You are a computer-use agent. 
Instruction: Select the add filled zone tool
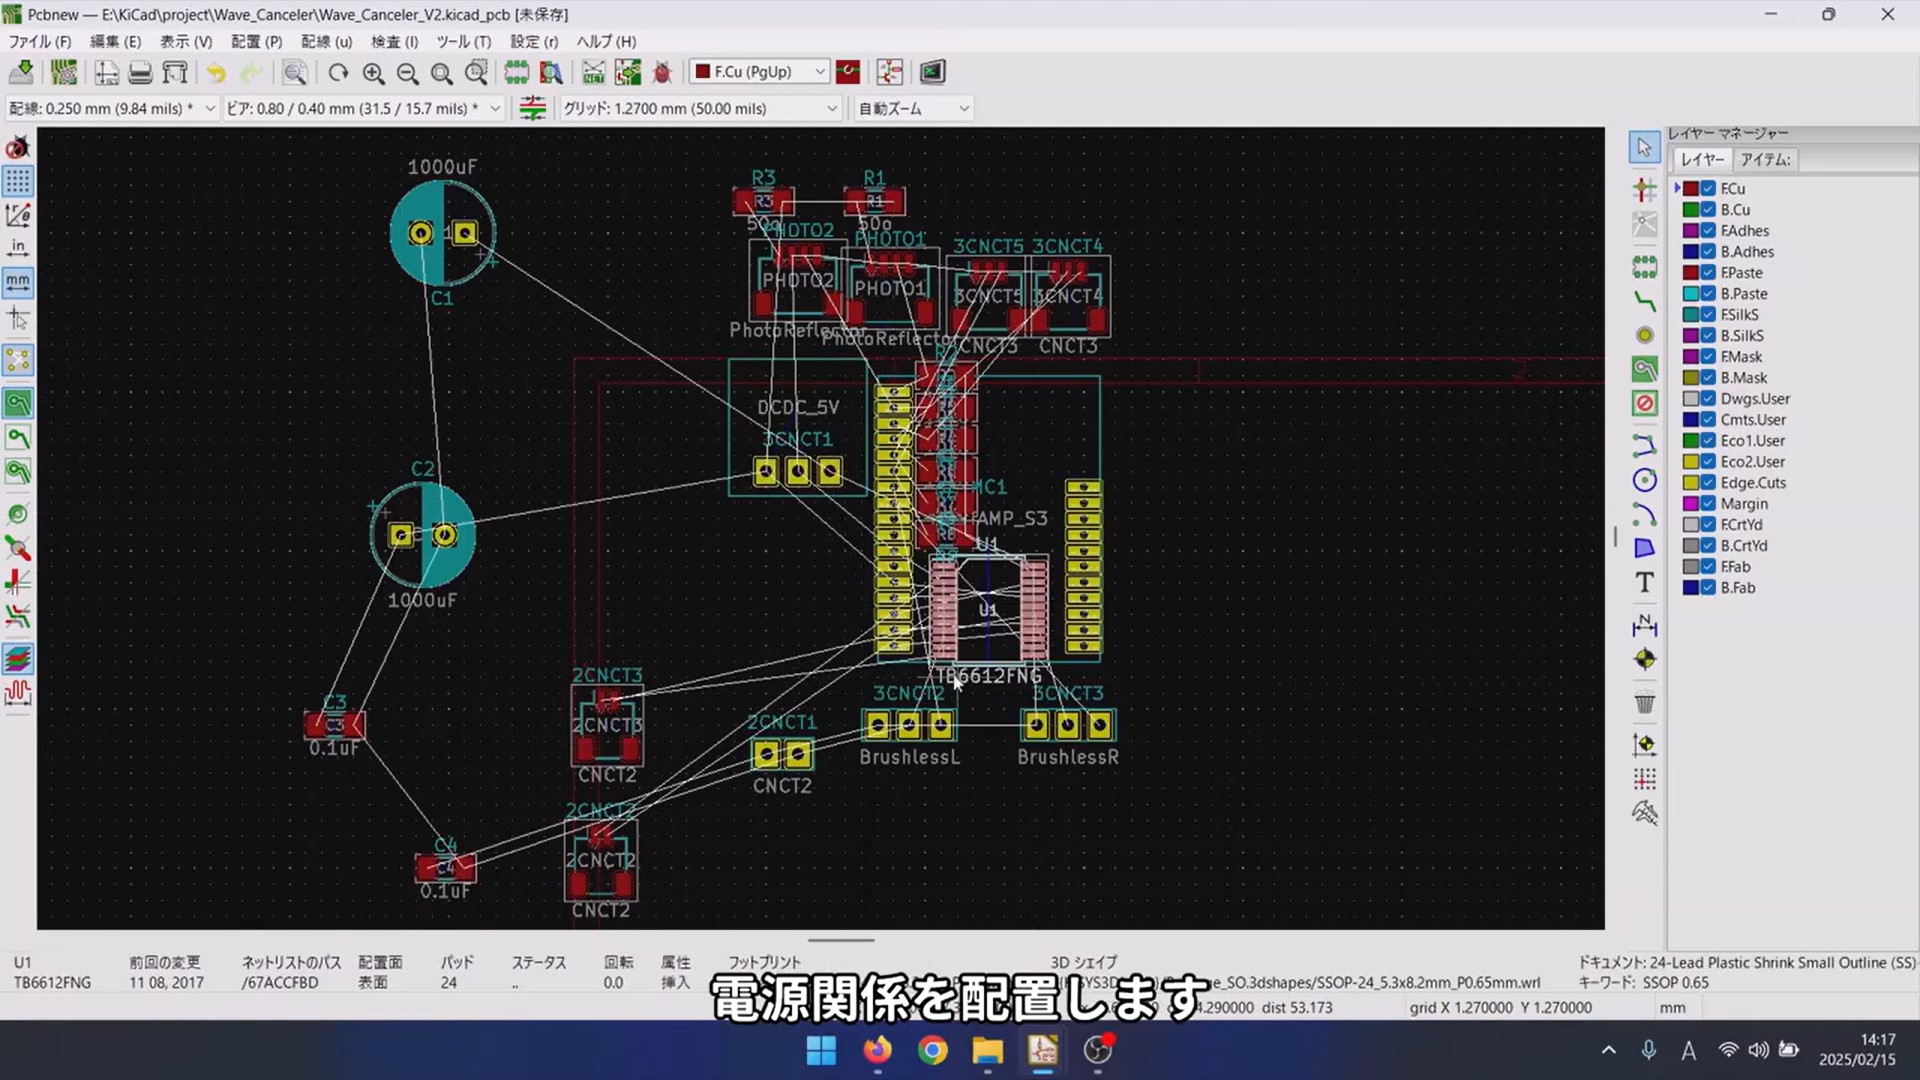point(1644,370)
